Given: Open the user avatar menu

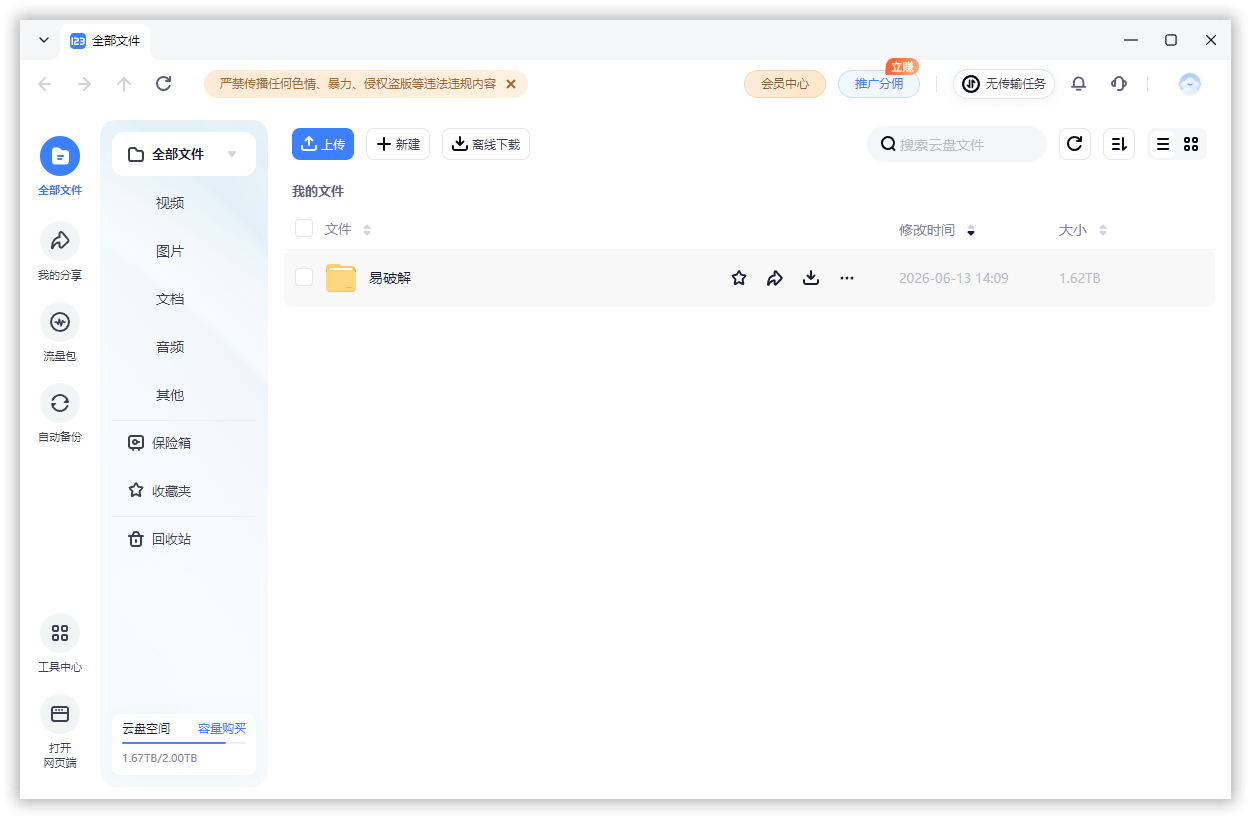Looking at the screenshot, I should click(x=1190, y=84).
